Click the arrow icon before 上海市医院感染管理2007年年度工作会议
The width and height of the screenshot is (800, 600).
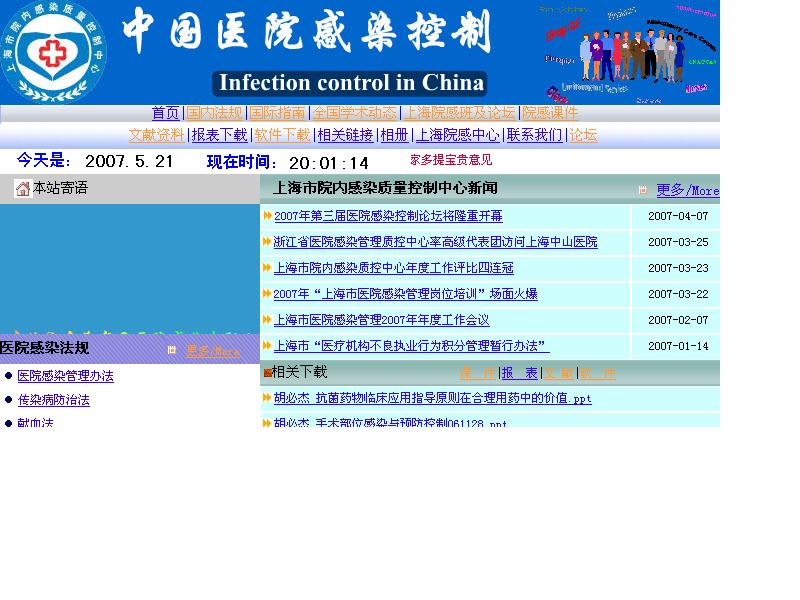pos(266,320)
